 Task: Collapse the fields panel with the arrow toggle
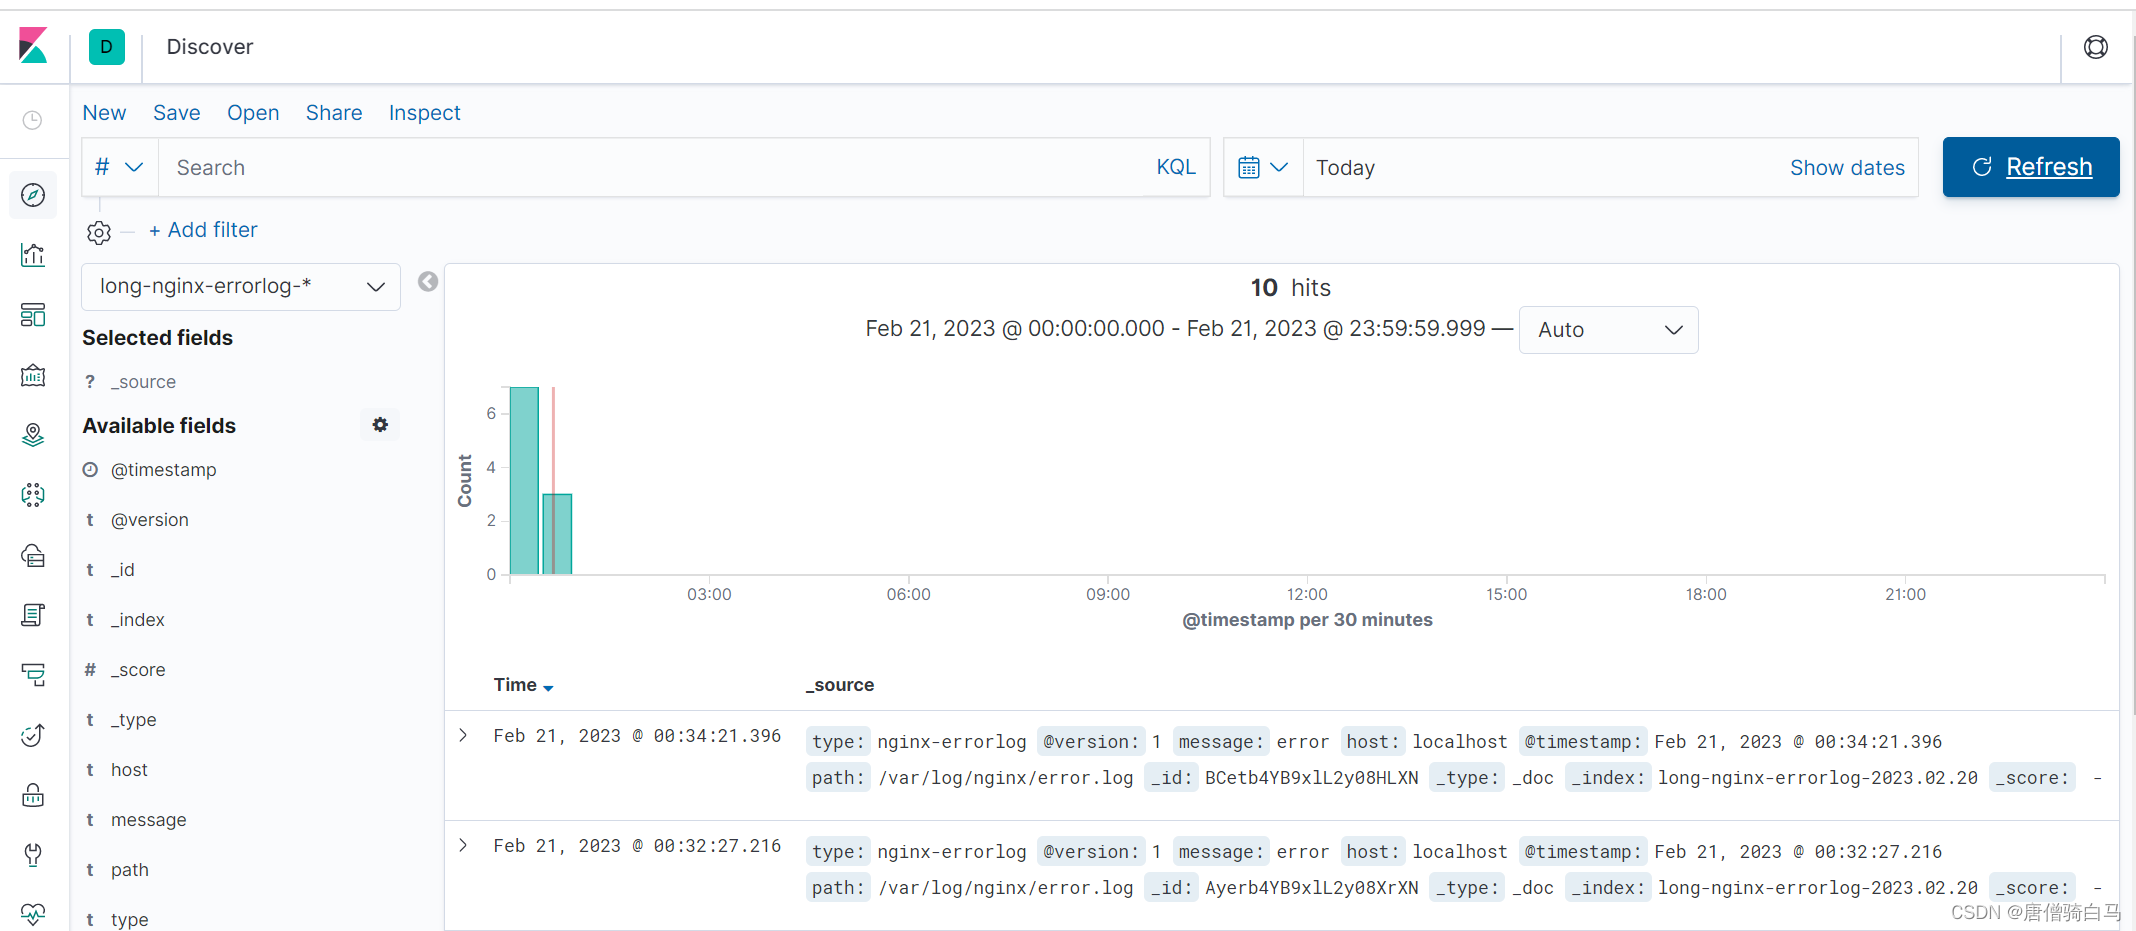(x=428, y=281)
